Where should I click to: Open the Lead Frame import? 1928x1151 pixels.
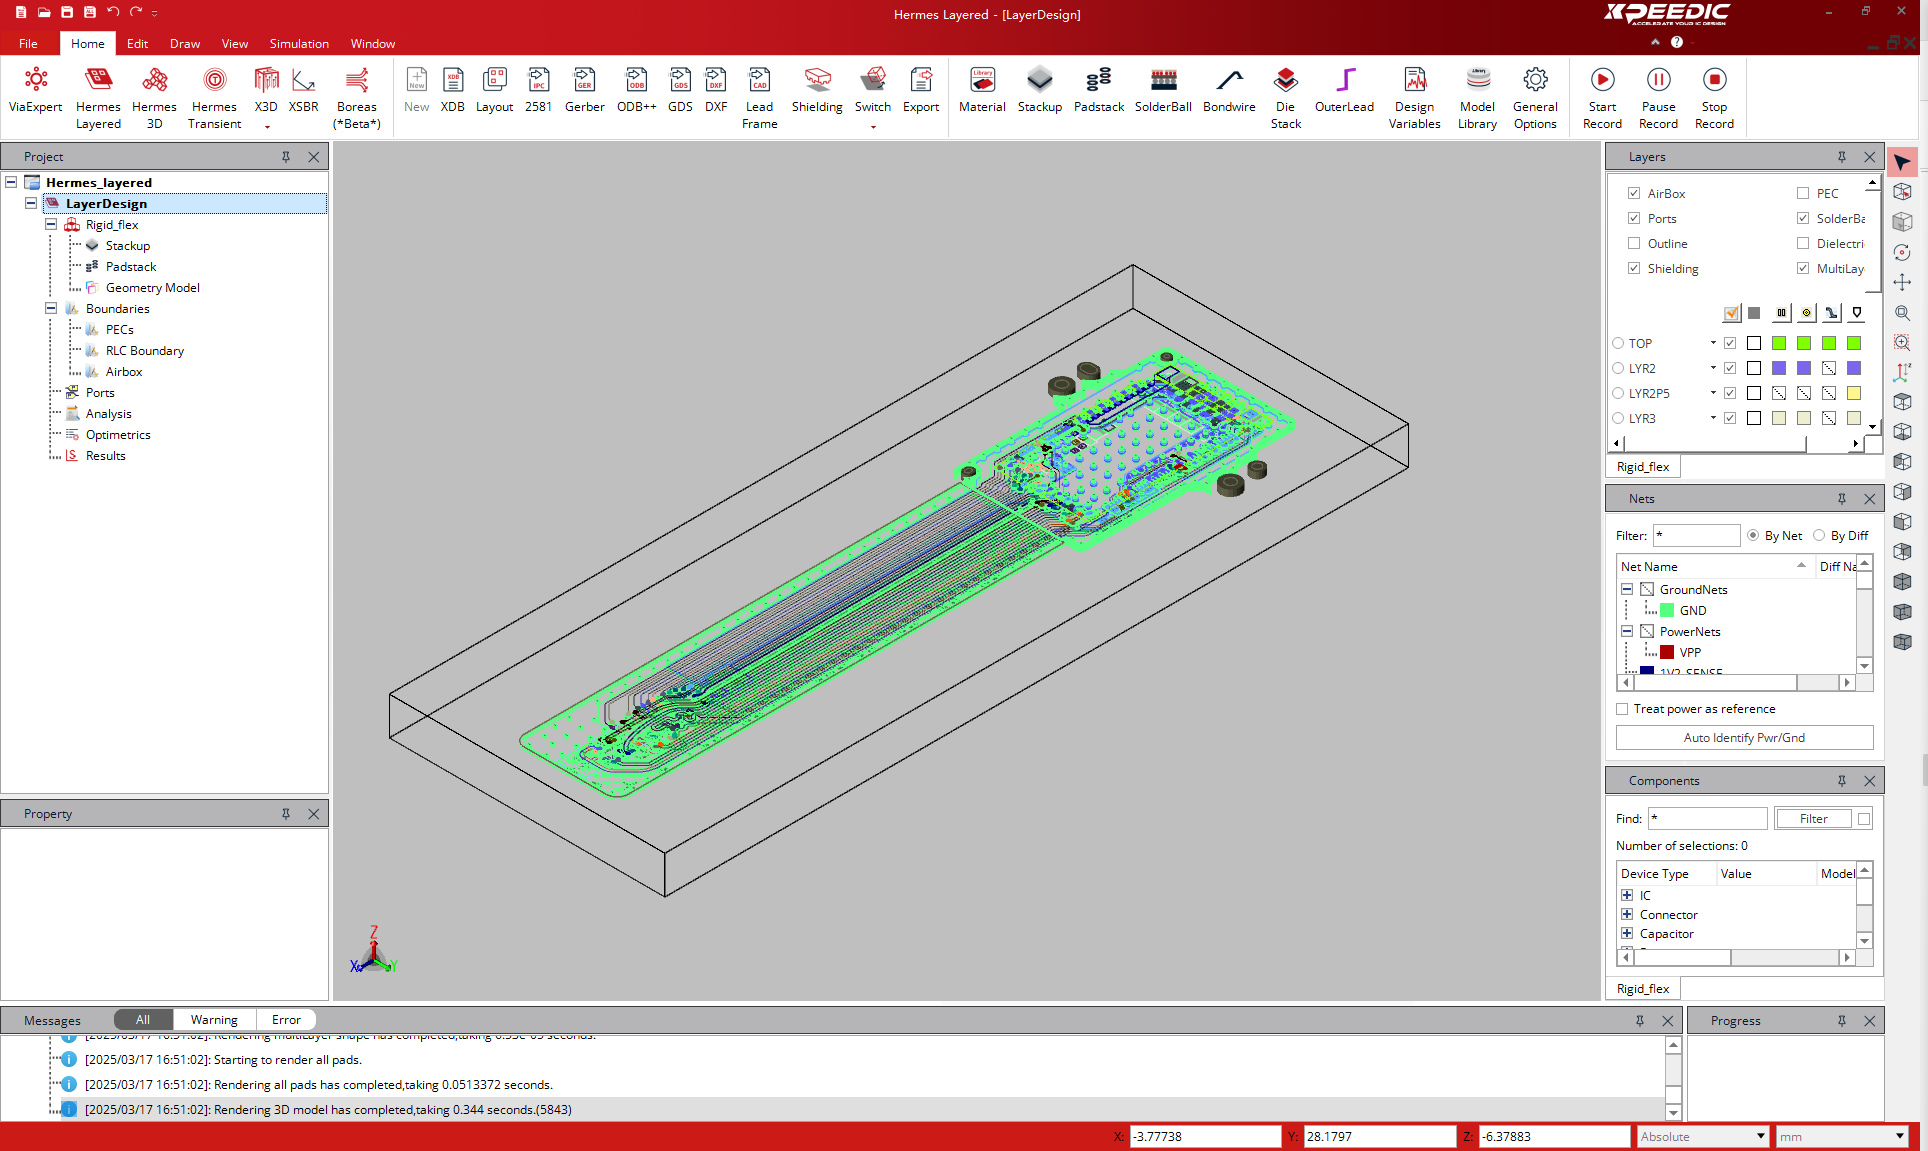(759, 98)
